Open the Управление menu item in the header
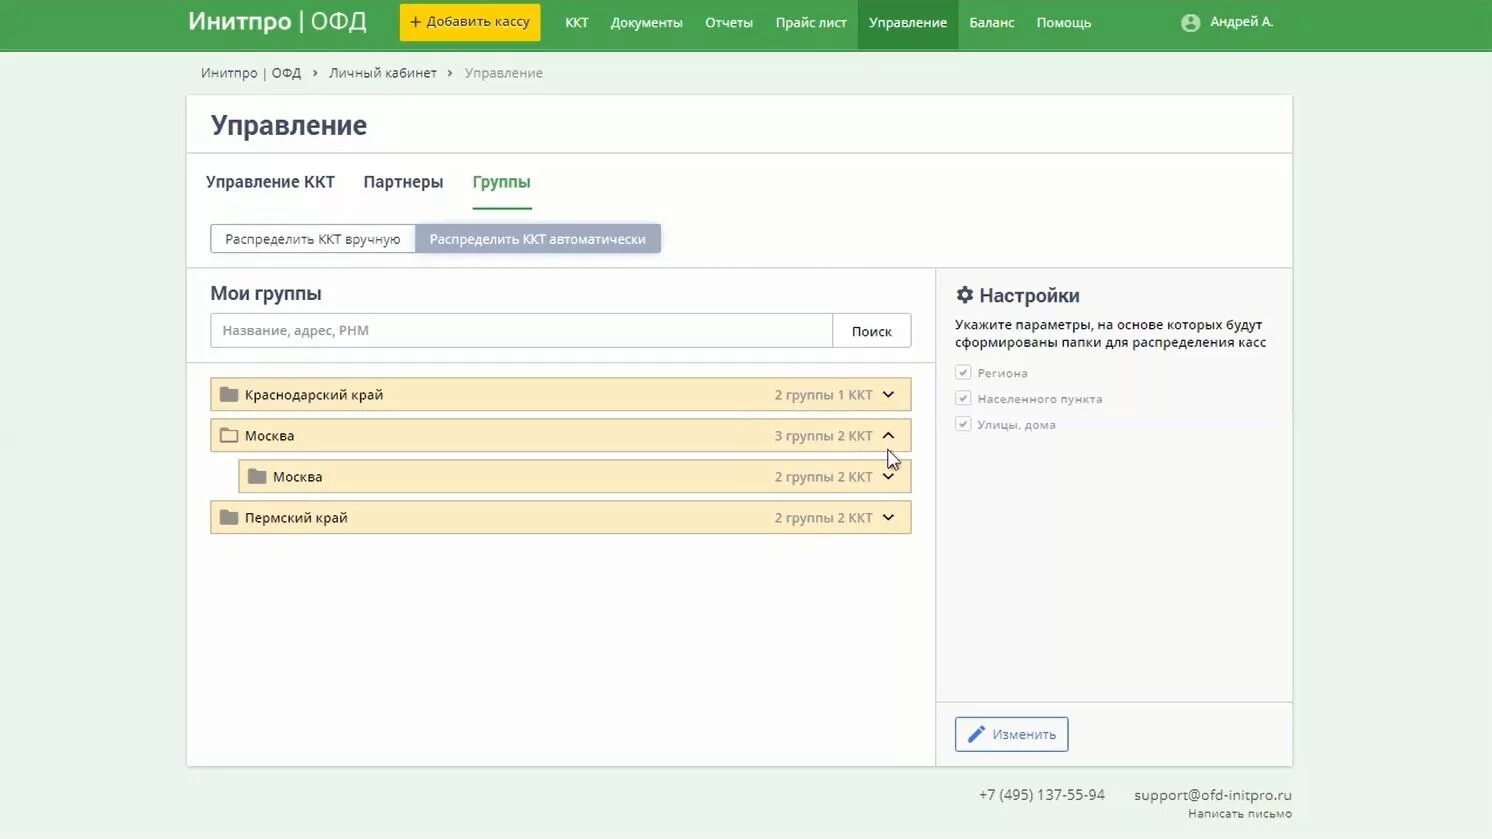 click(908, 22)
